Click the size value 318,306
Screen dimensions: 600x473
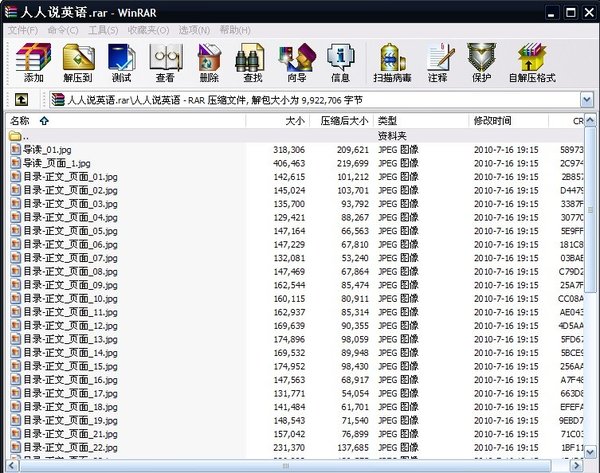coord(289,150)
